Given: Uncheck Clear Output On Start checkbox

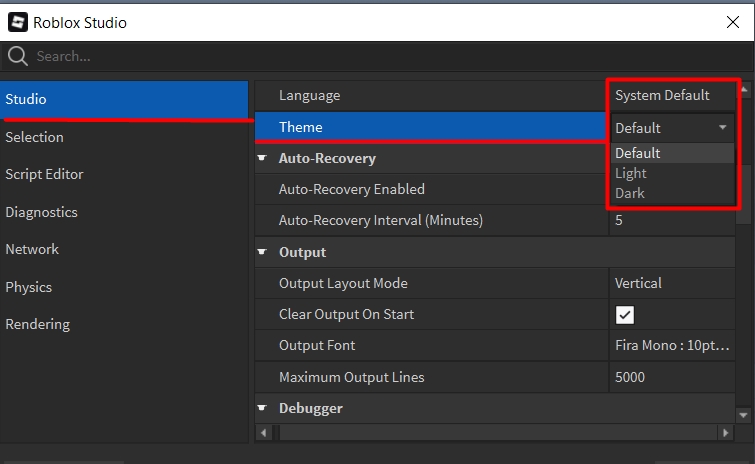Looking at the screenshot, I should [x=625, y=315].
